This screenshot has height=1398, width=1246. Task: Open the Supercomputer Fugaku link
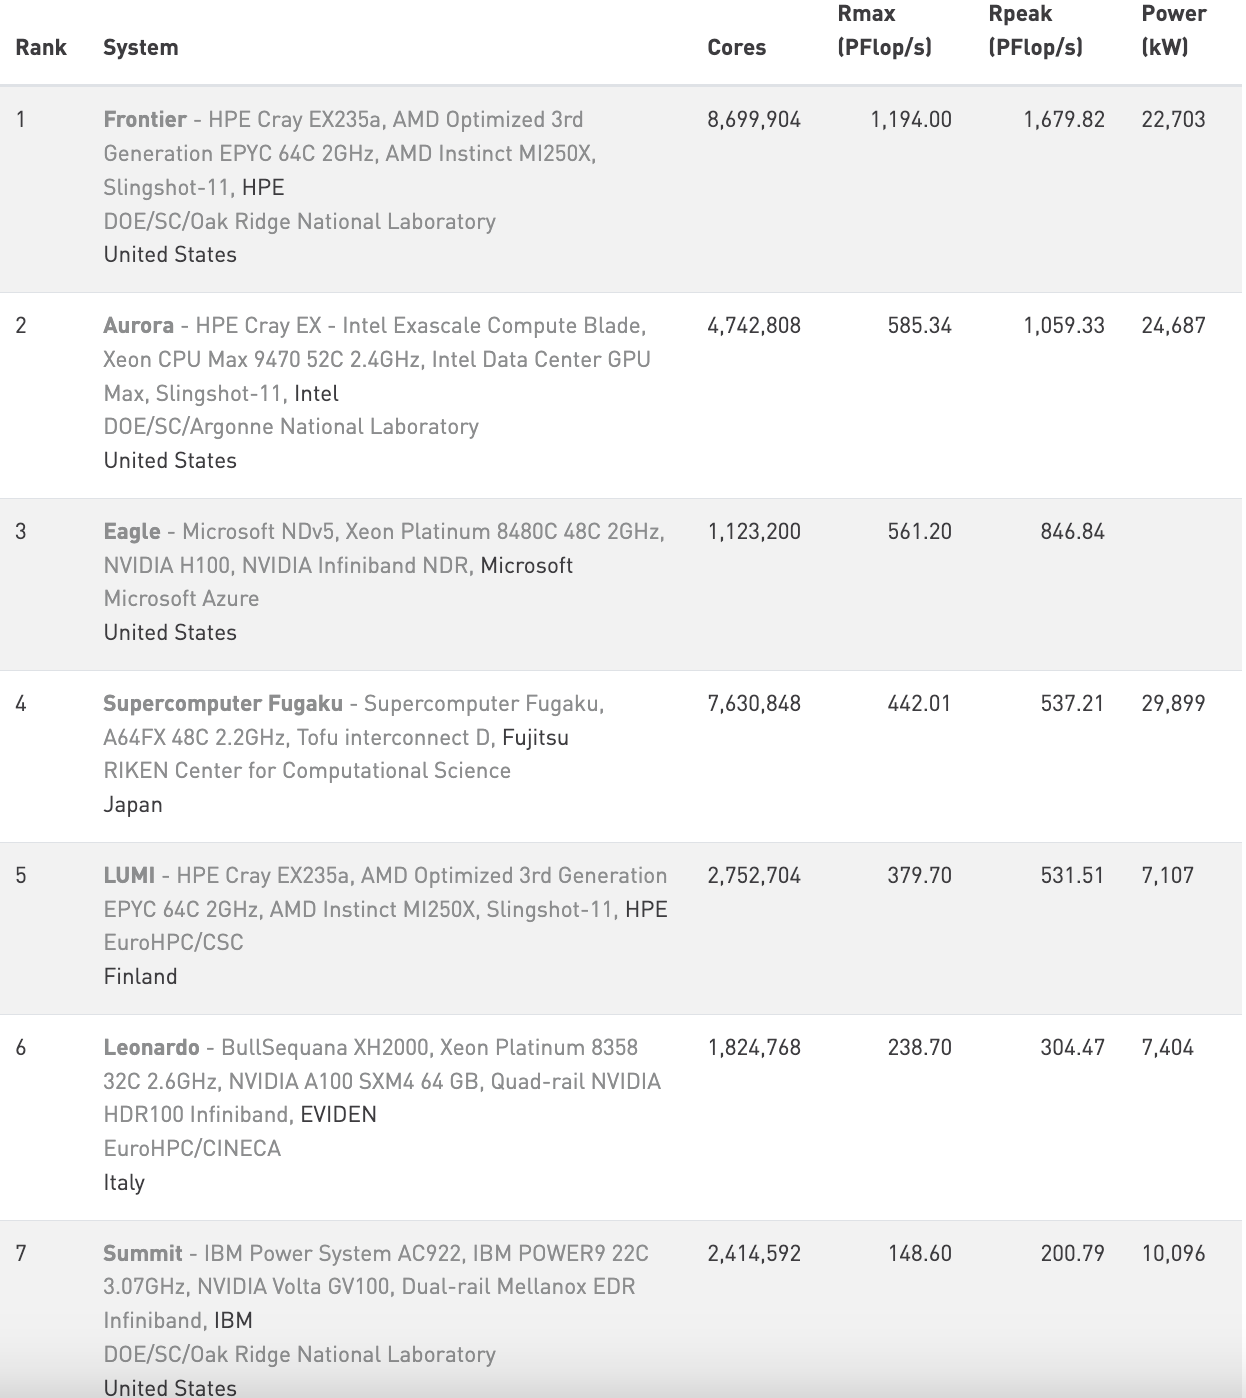223,703
